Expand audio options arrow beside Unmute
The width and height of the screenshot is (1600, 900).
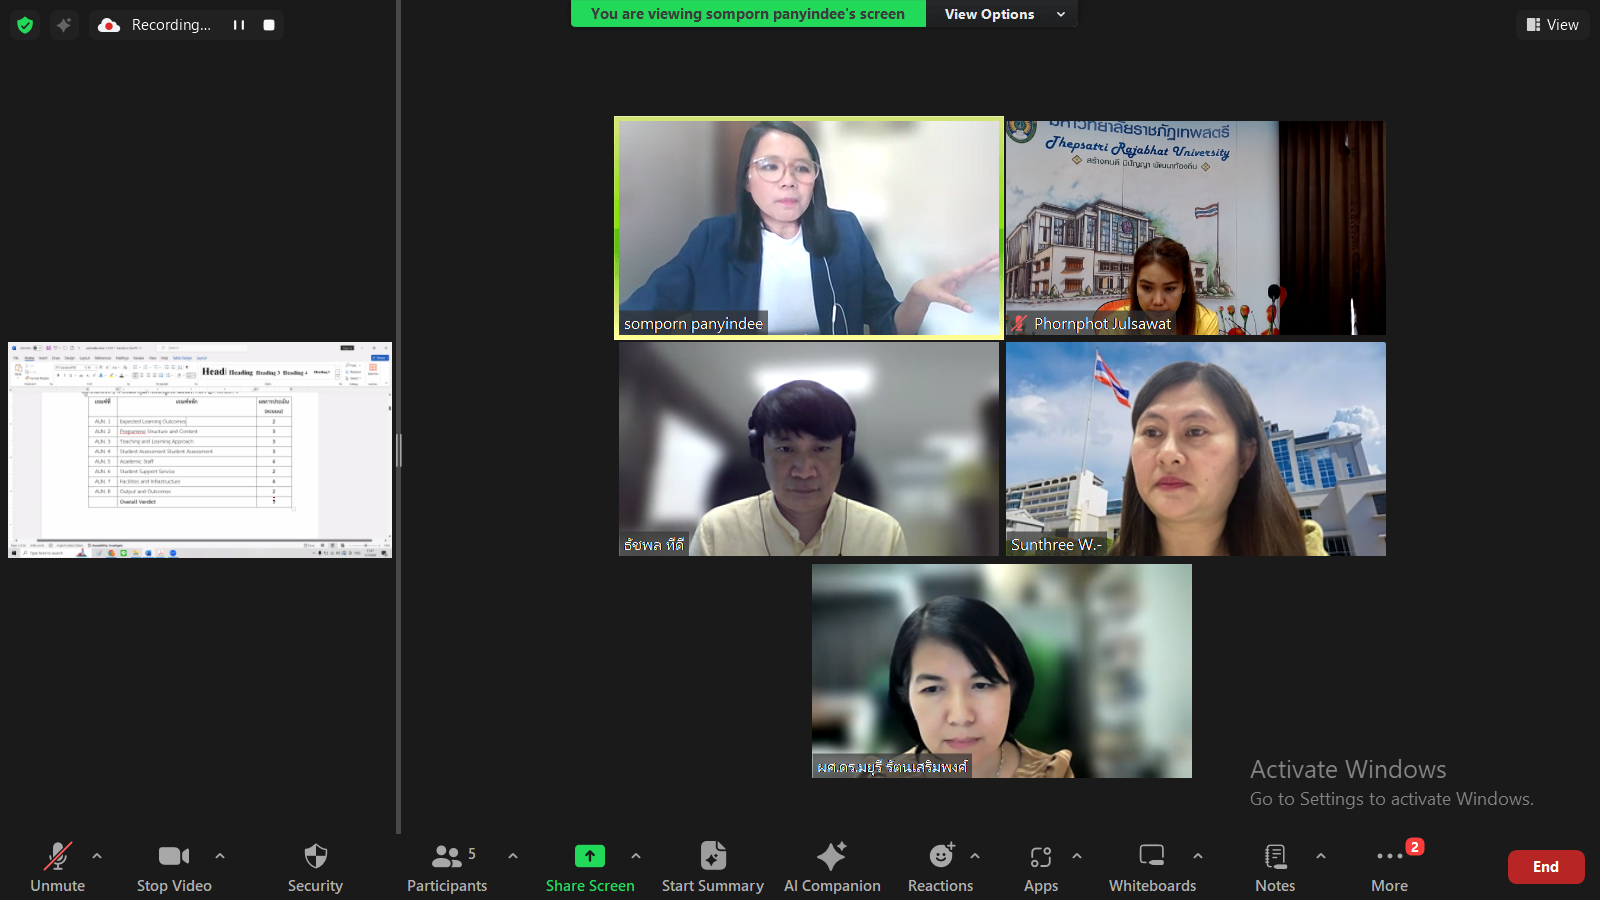click(x=97, y=856)
